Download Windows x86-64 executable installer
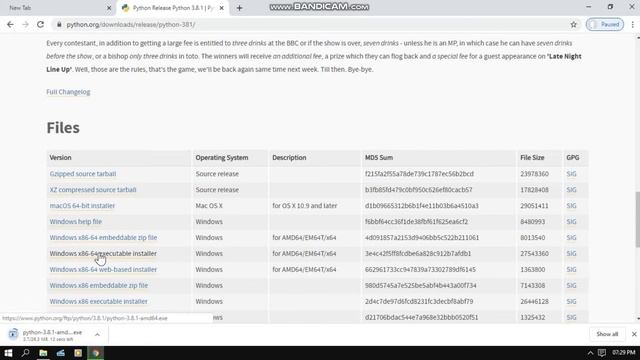Viewport: 640px width, 360px height. pos(103,253)
